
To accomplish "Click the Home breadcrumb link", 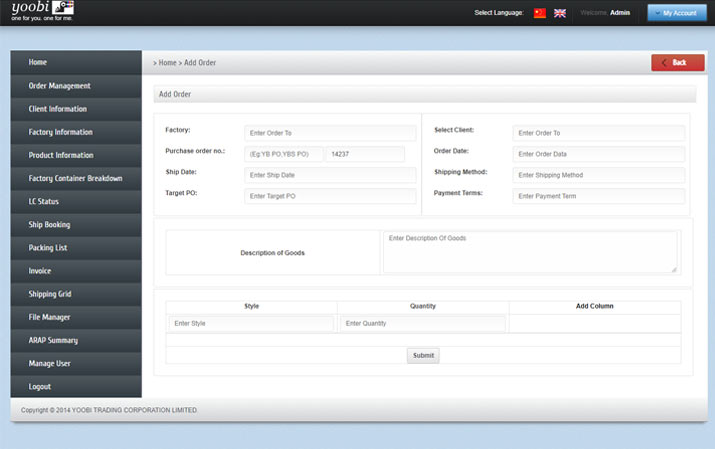I will (x=167, y=63).
